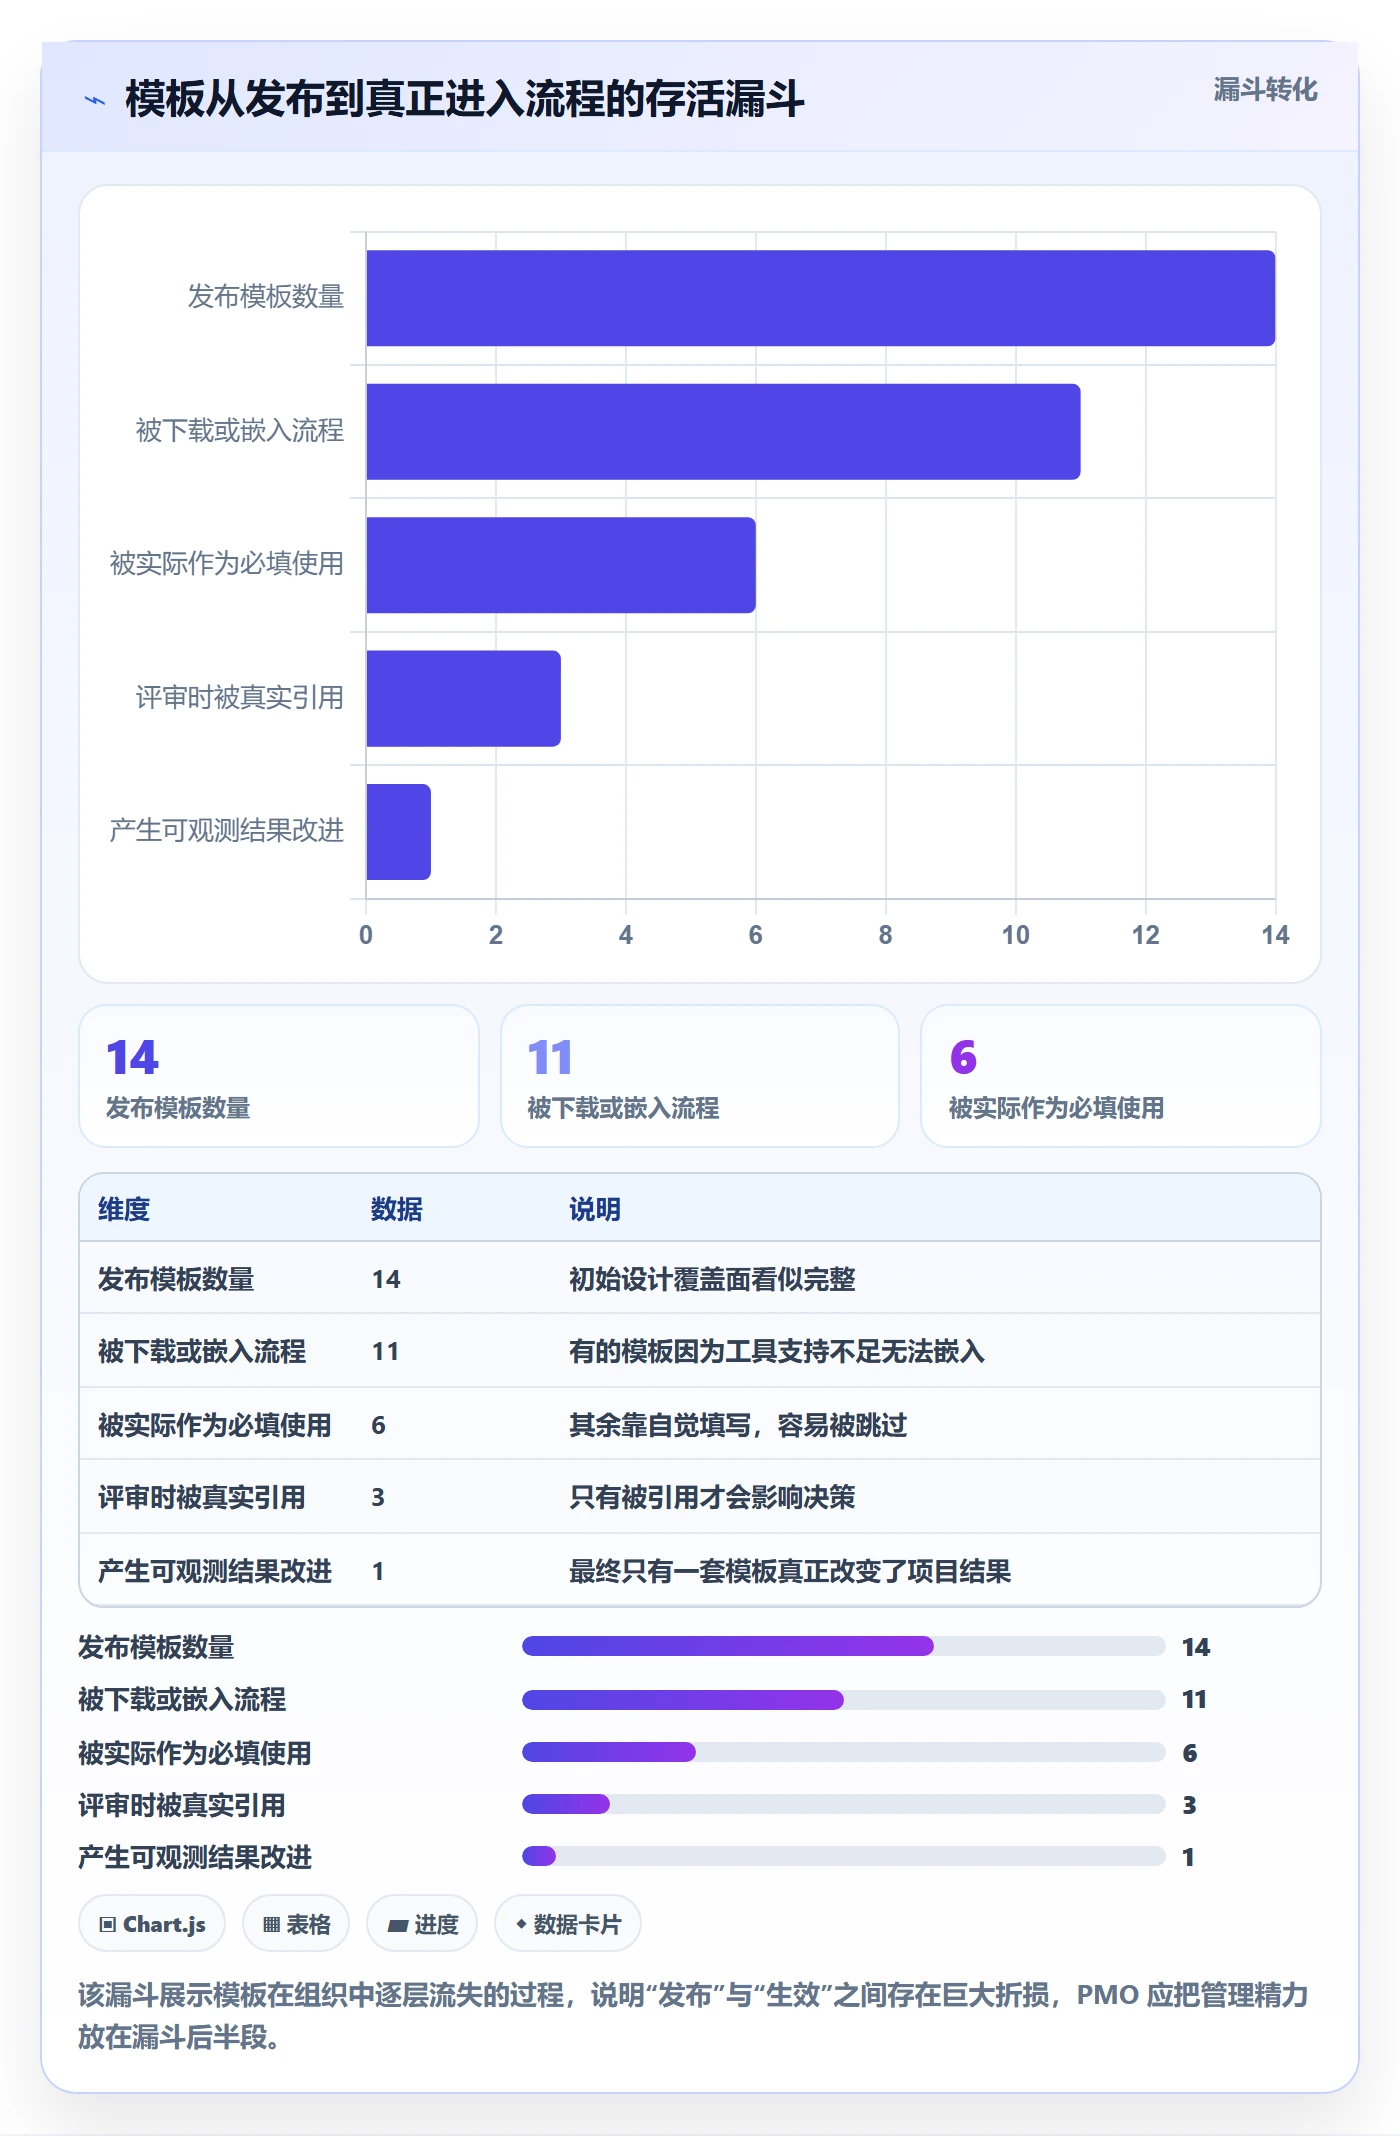Click the 数据 column header

click(397, 1209)
